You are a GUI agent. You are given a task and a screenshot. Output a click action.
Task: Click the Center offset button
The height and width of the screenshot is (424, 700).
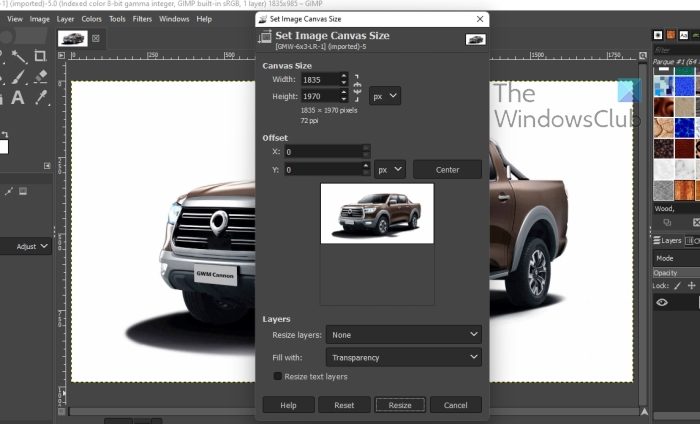pos(447,170)
